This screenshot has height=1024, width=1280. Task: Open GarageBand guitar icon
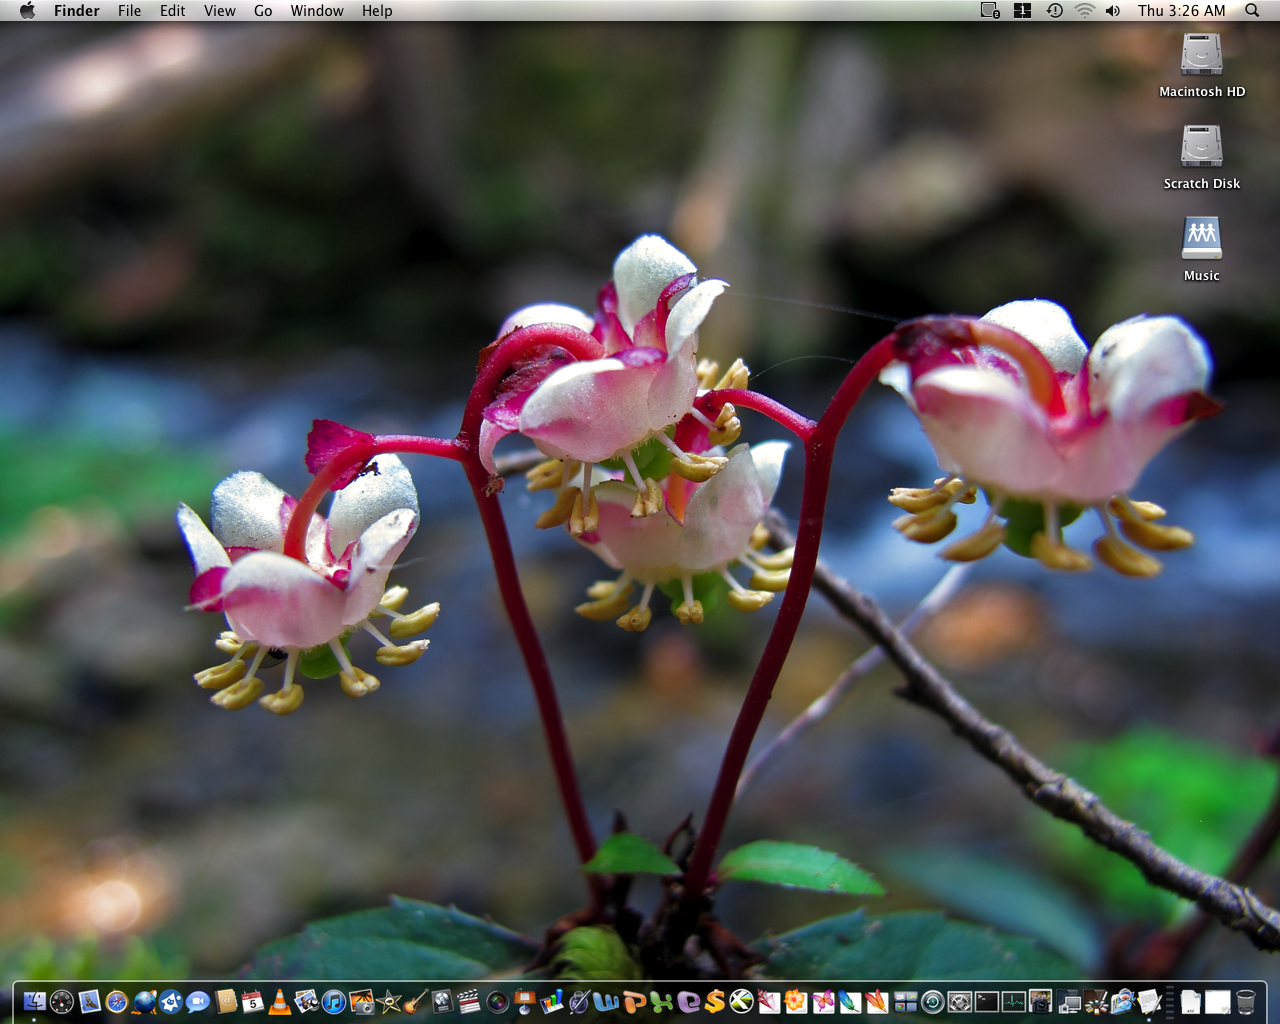point(416,1001)
